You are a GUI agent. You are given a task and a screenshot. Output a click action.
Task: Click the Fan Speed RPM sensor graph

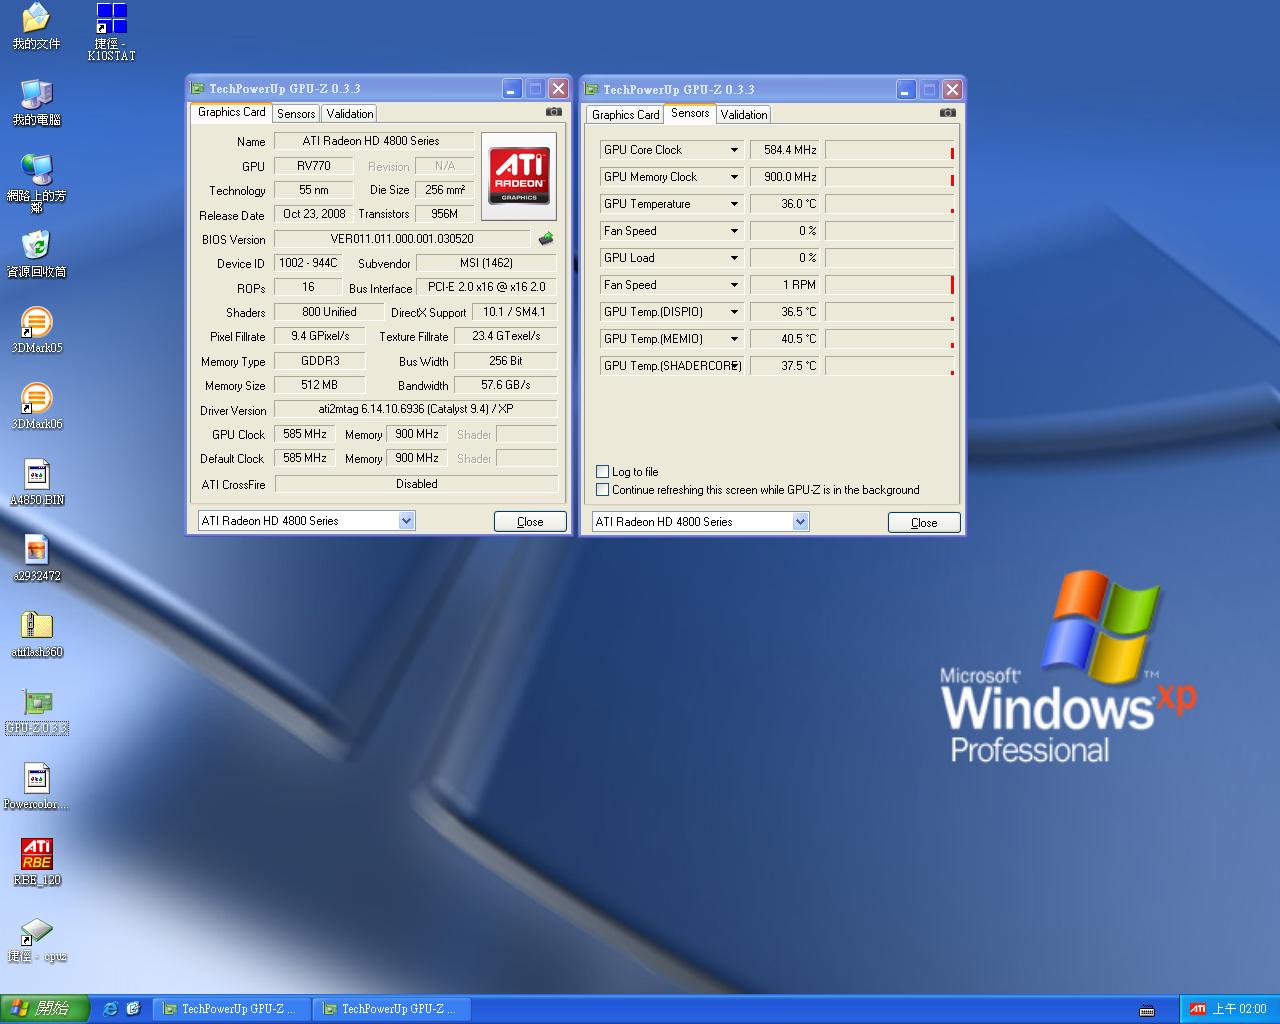tap(890, 285)
